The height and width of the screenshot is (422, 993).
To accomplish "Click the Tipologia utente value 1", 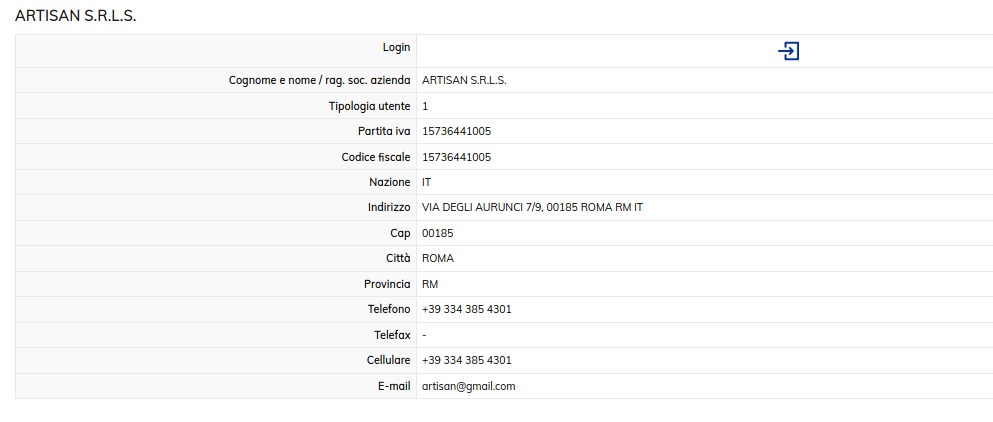I will 425,106.
